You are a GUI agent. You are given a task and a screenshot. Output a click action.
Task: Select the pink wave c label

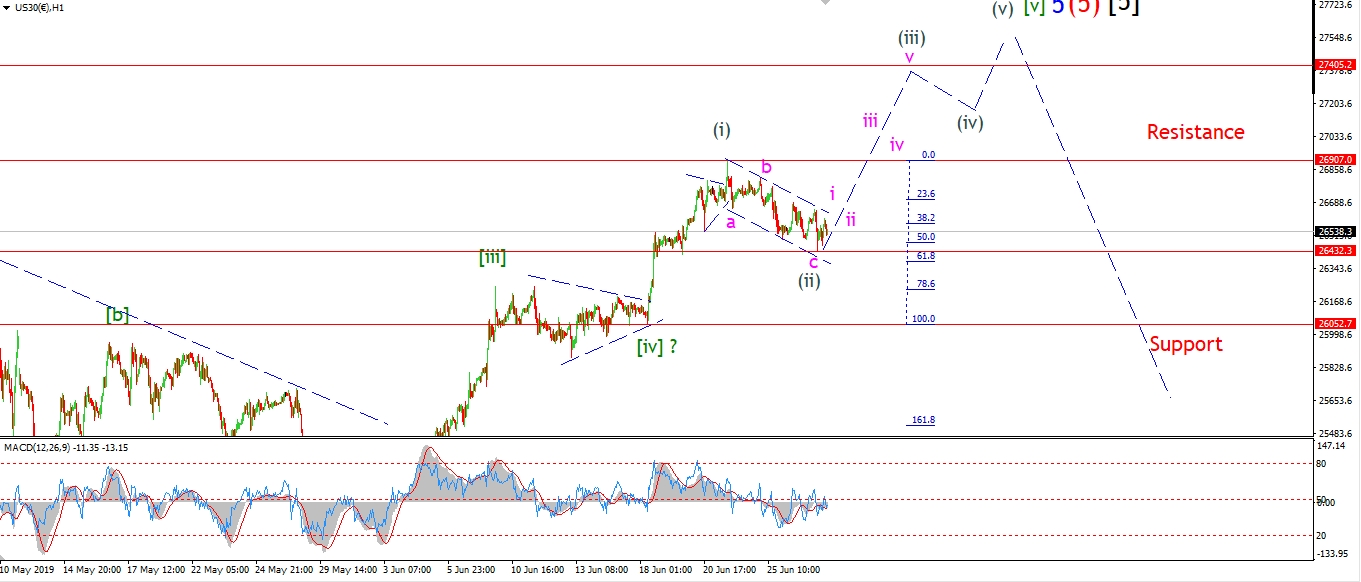[x=813, y=262]
